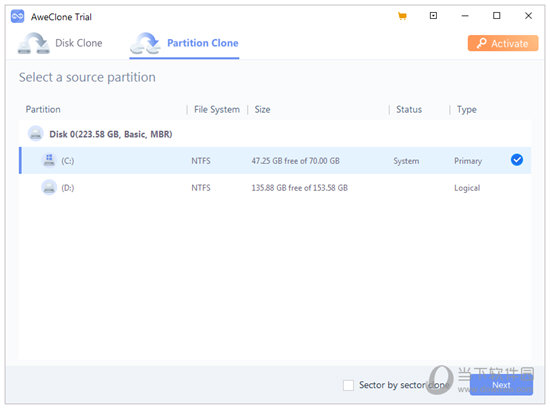Click the Logical type cell

[467, 188]
